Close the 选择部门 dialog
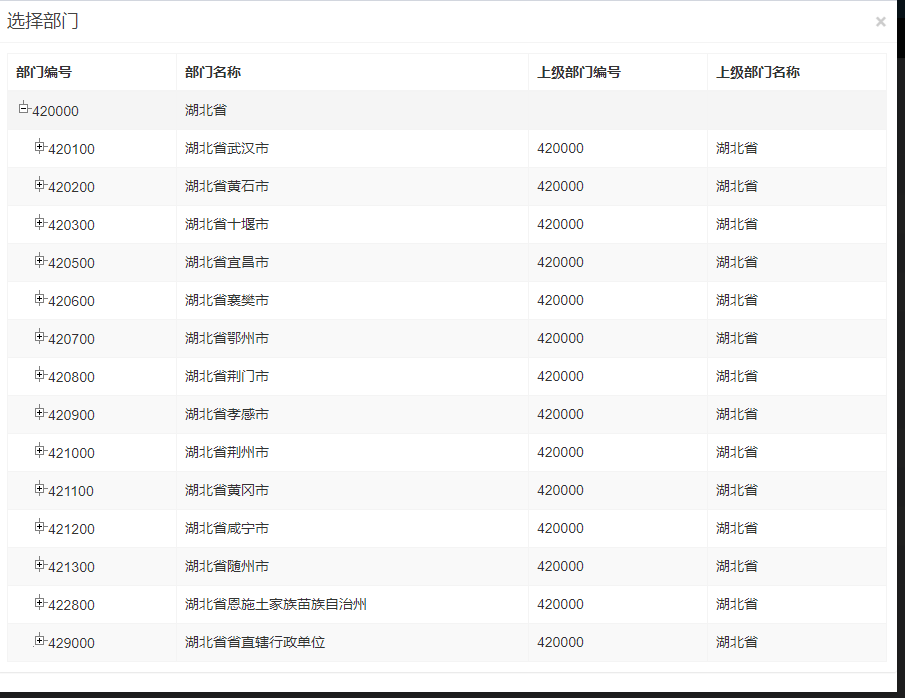 click(x=880, y=21)
